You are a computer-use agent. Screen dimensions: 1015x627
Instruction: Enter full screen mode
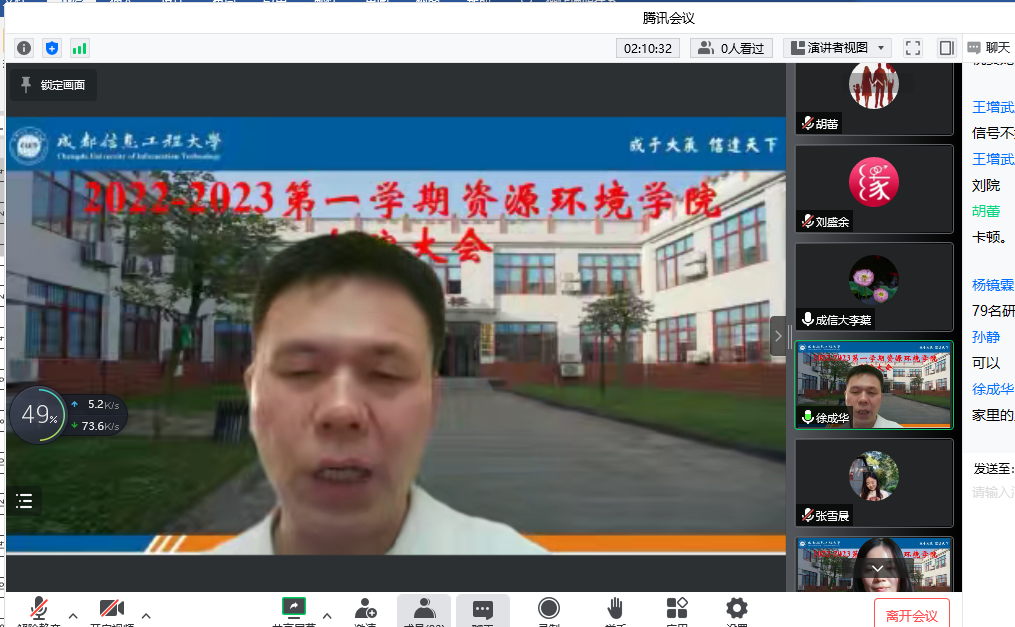[x=912, y=48]
